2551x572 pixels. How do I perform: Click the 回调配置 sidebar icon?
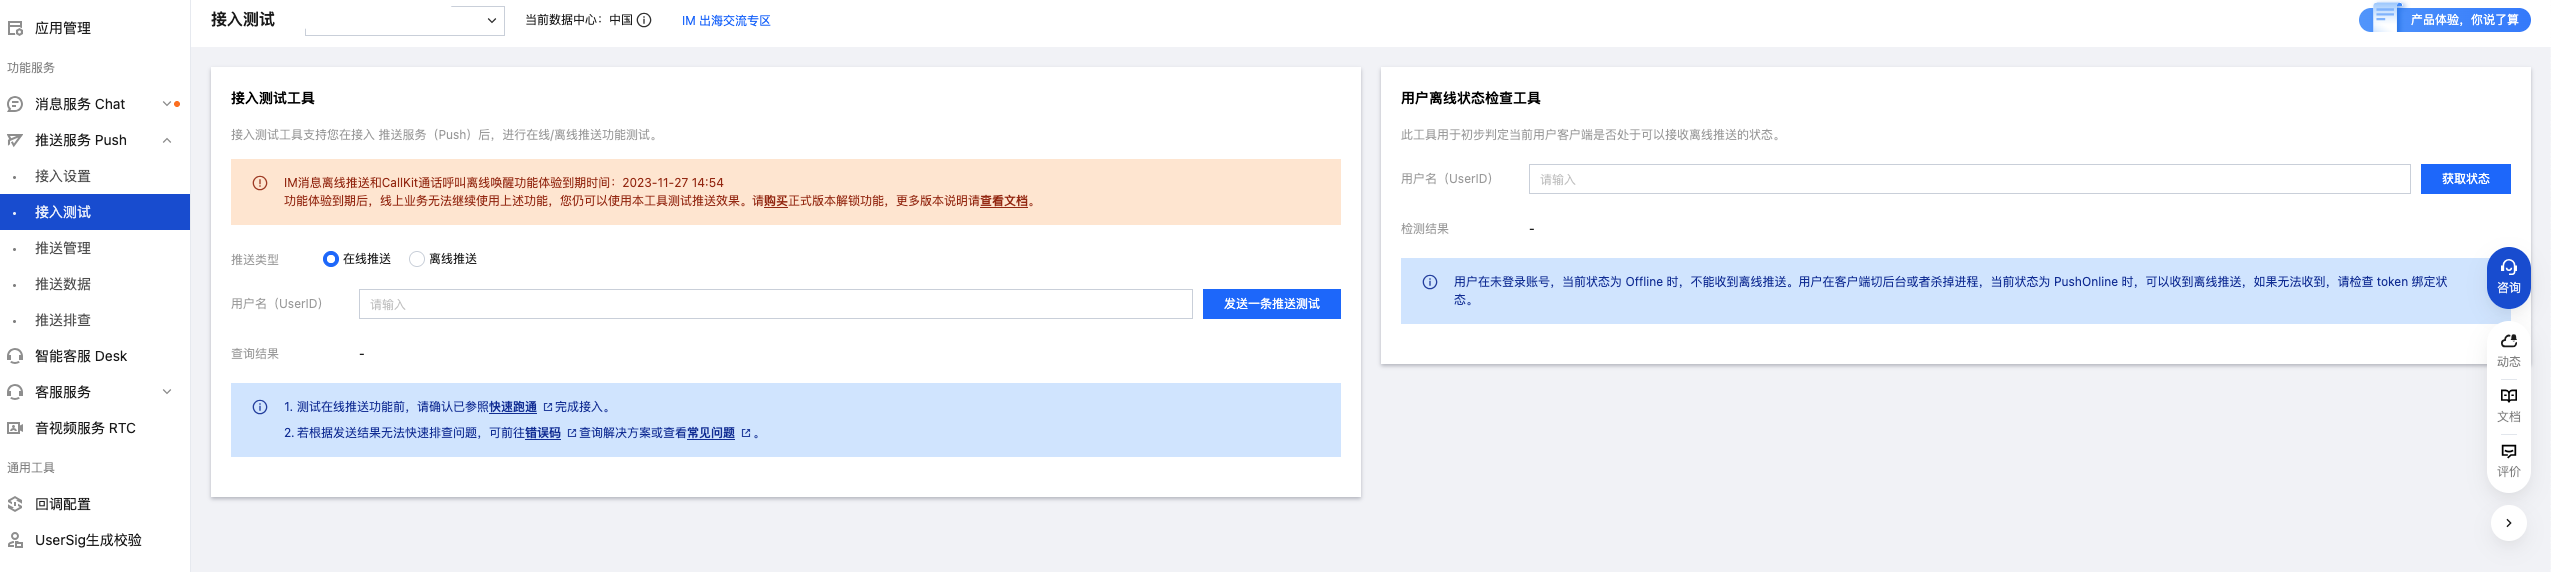click(x=15, y=504)
